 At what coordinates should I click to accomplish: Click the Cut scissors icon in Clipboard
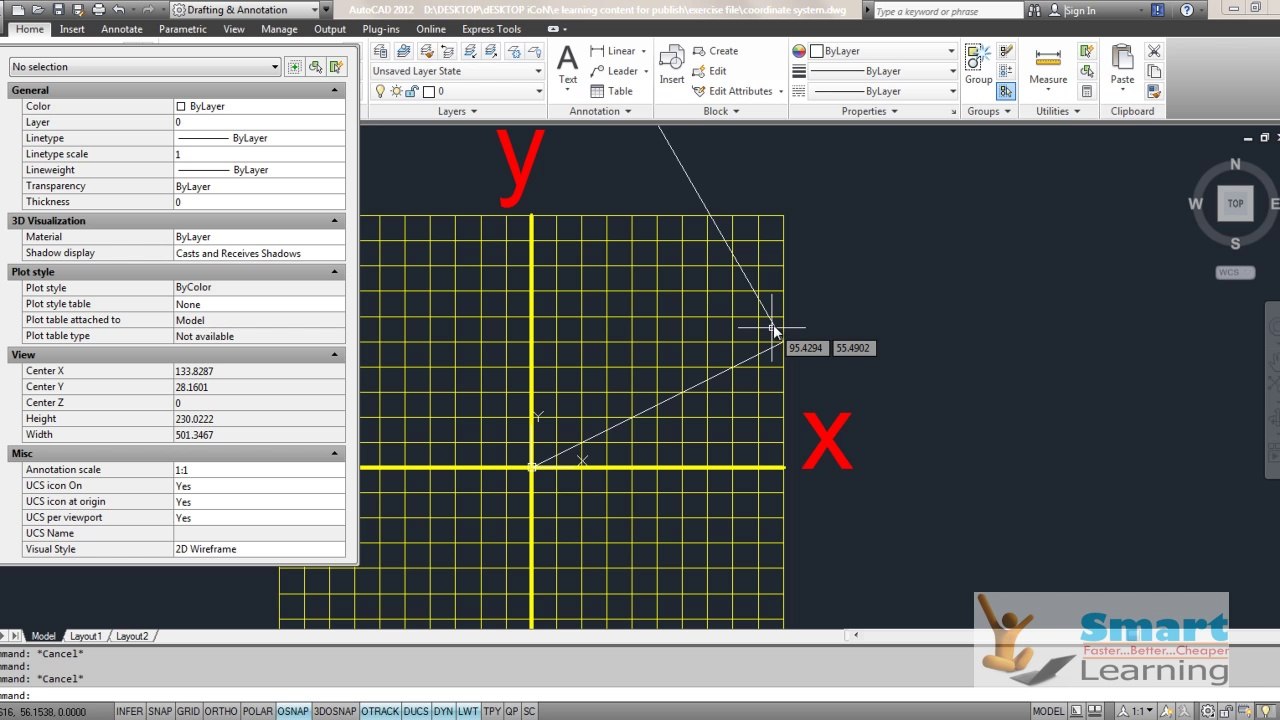[x=1154, y=51]
